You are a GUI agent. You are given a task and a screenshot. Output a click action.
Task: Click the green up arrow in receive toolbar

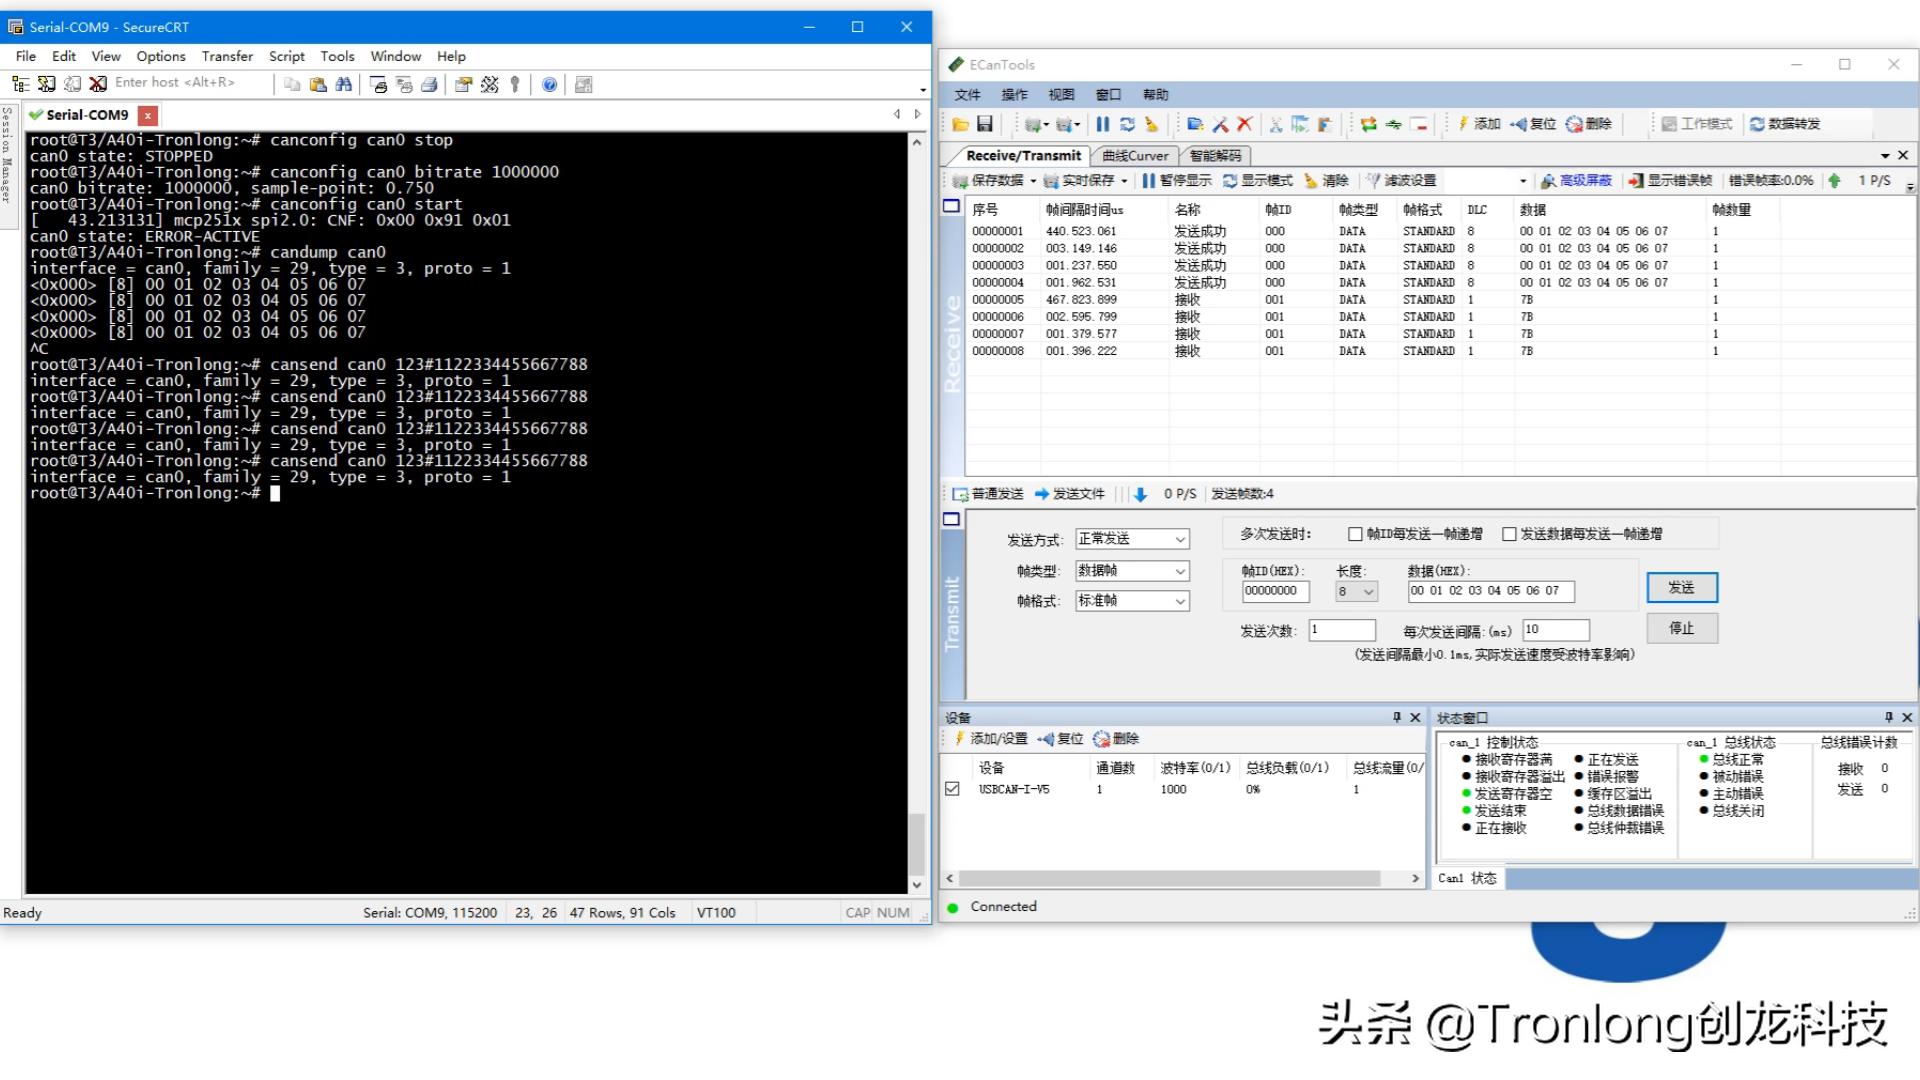pos(1834,181)
